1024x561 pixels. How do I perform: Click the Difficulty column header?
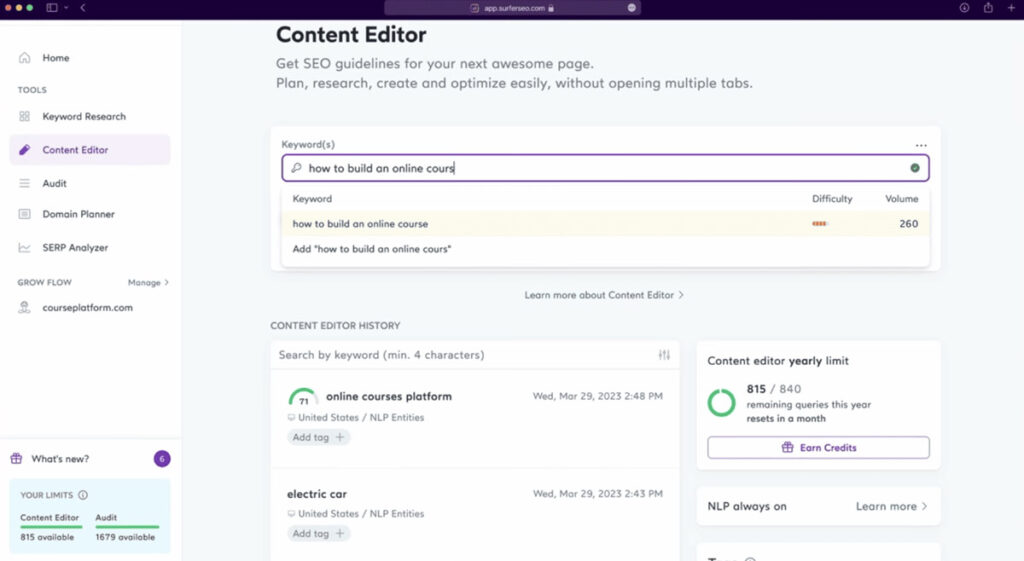[x=832, y=199]
